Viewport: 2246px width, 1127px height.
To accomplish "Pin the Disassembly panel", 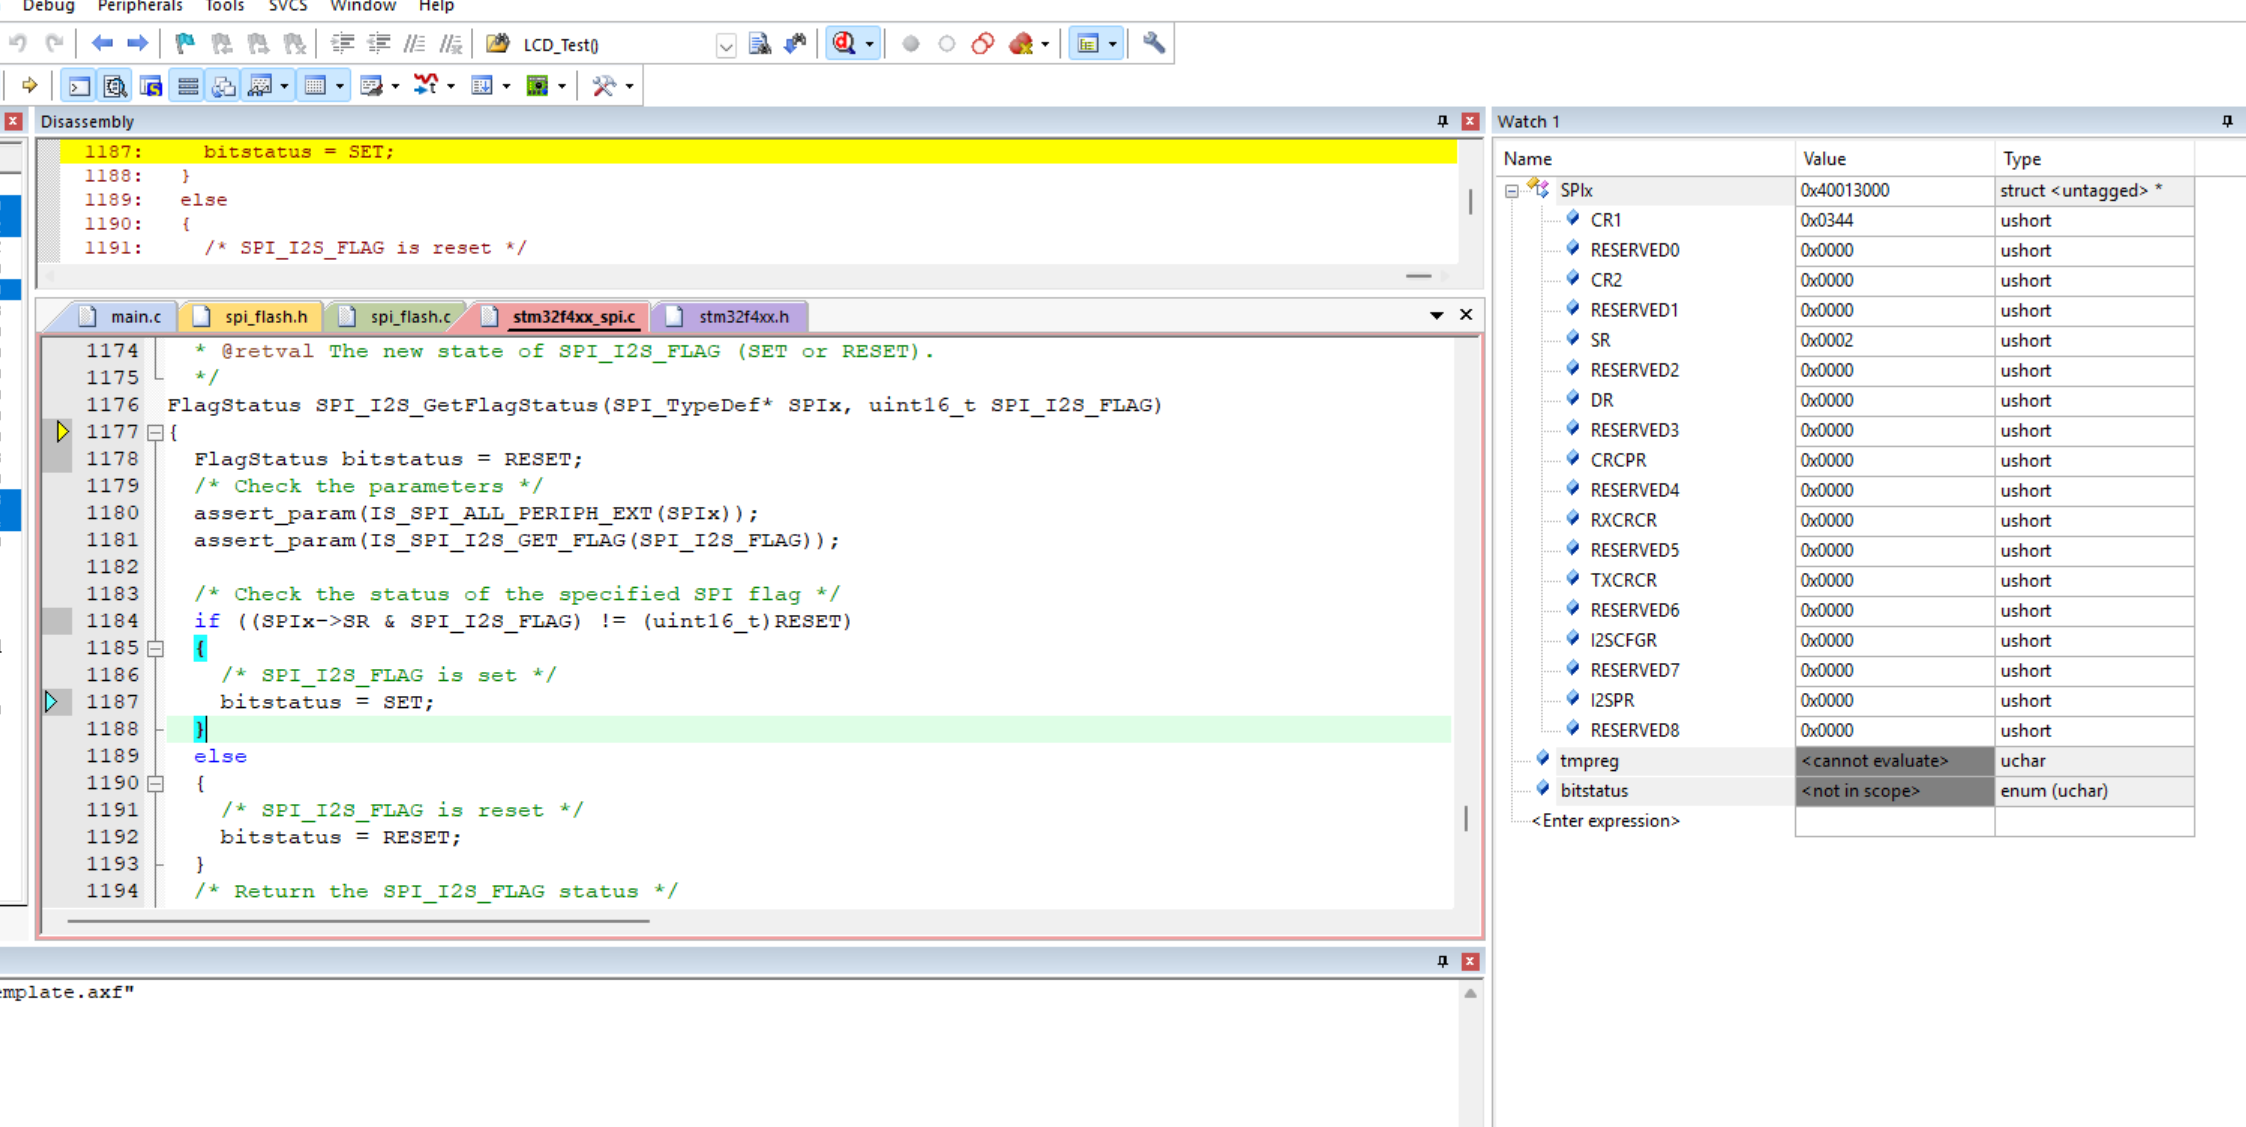I will coord(1442,121).
